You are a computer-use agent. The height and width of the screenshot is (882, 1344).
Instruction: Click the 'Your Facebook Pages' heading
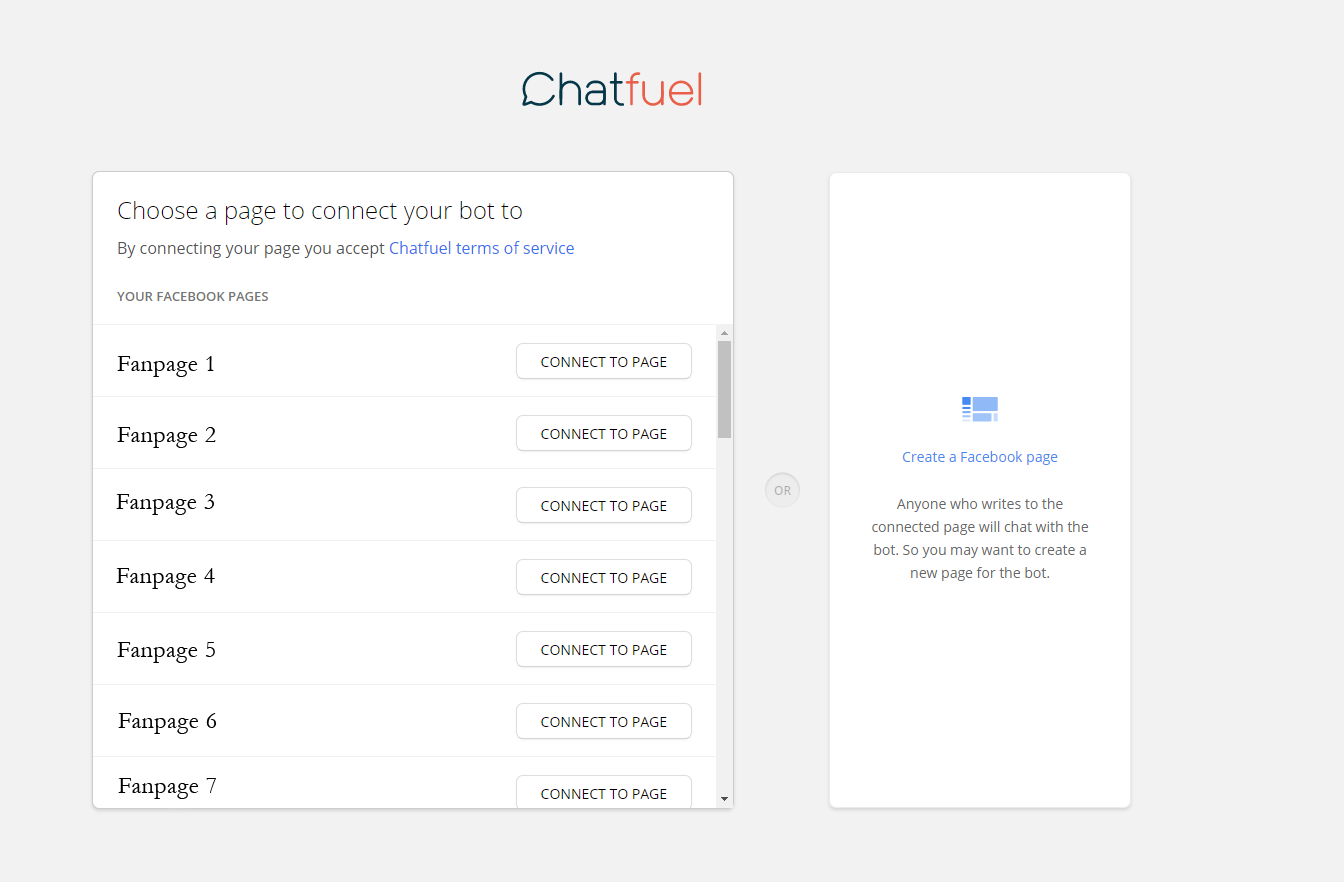click(192, 296)
